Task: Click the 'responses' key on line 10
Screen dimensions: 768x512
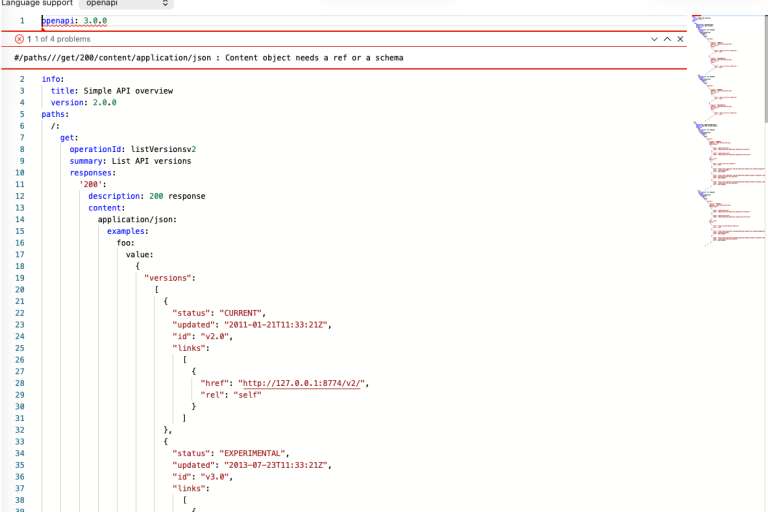Action: click(x=91, y=173)
